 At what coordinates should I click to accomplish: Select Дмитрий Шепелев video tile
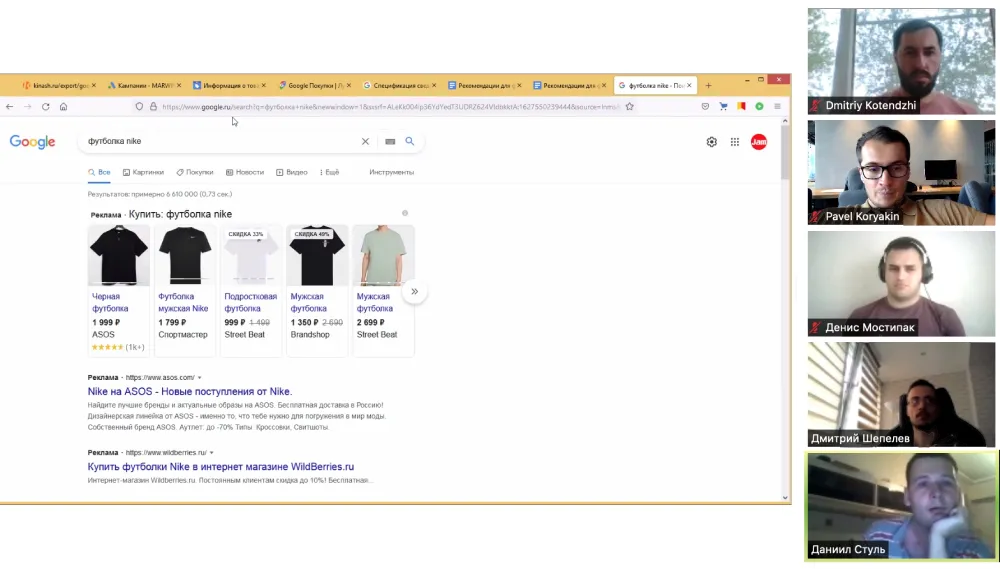[901, 394]
